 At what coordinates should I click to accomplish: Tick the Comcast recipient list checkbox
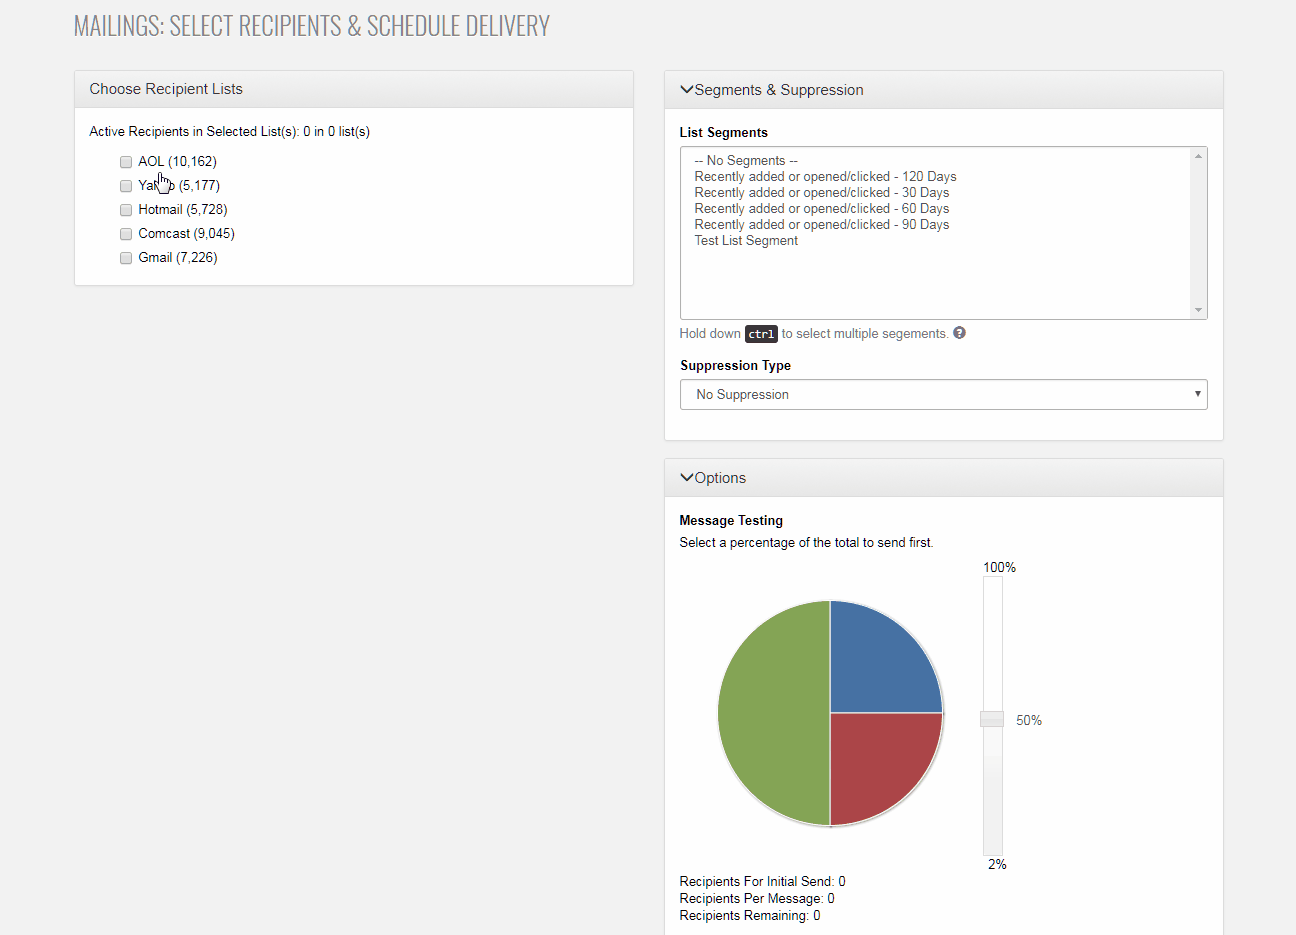[x=126, y=234]
